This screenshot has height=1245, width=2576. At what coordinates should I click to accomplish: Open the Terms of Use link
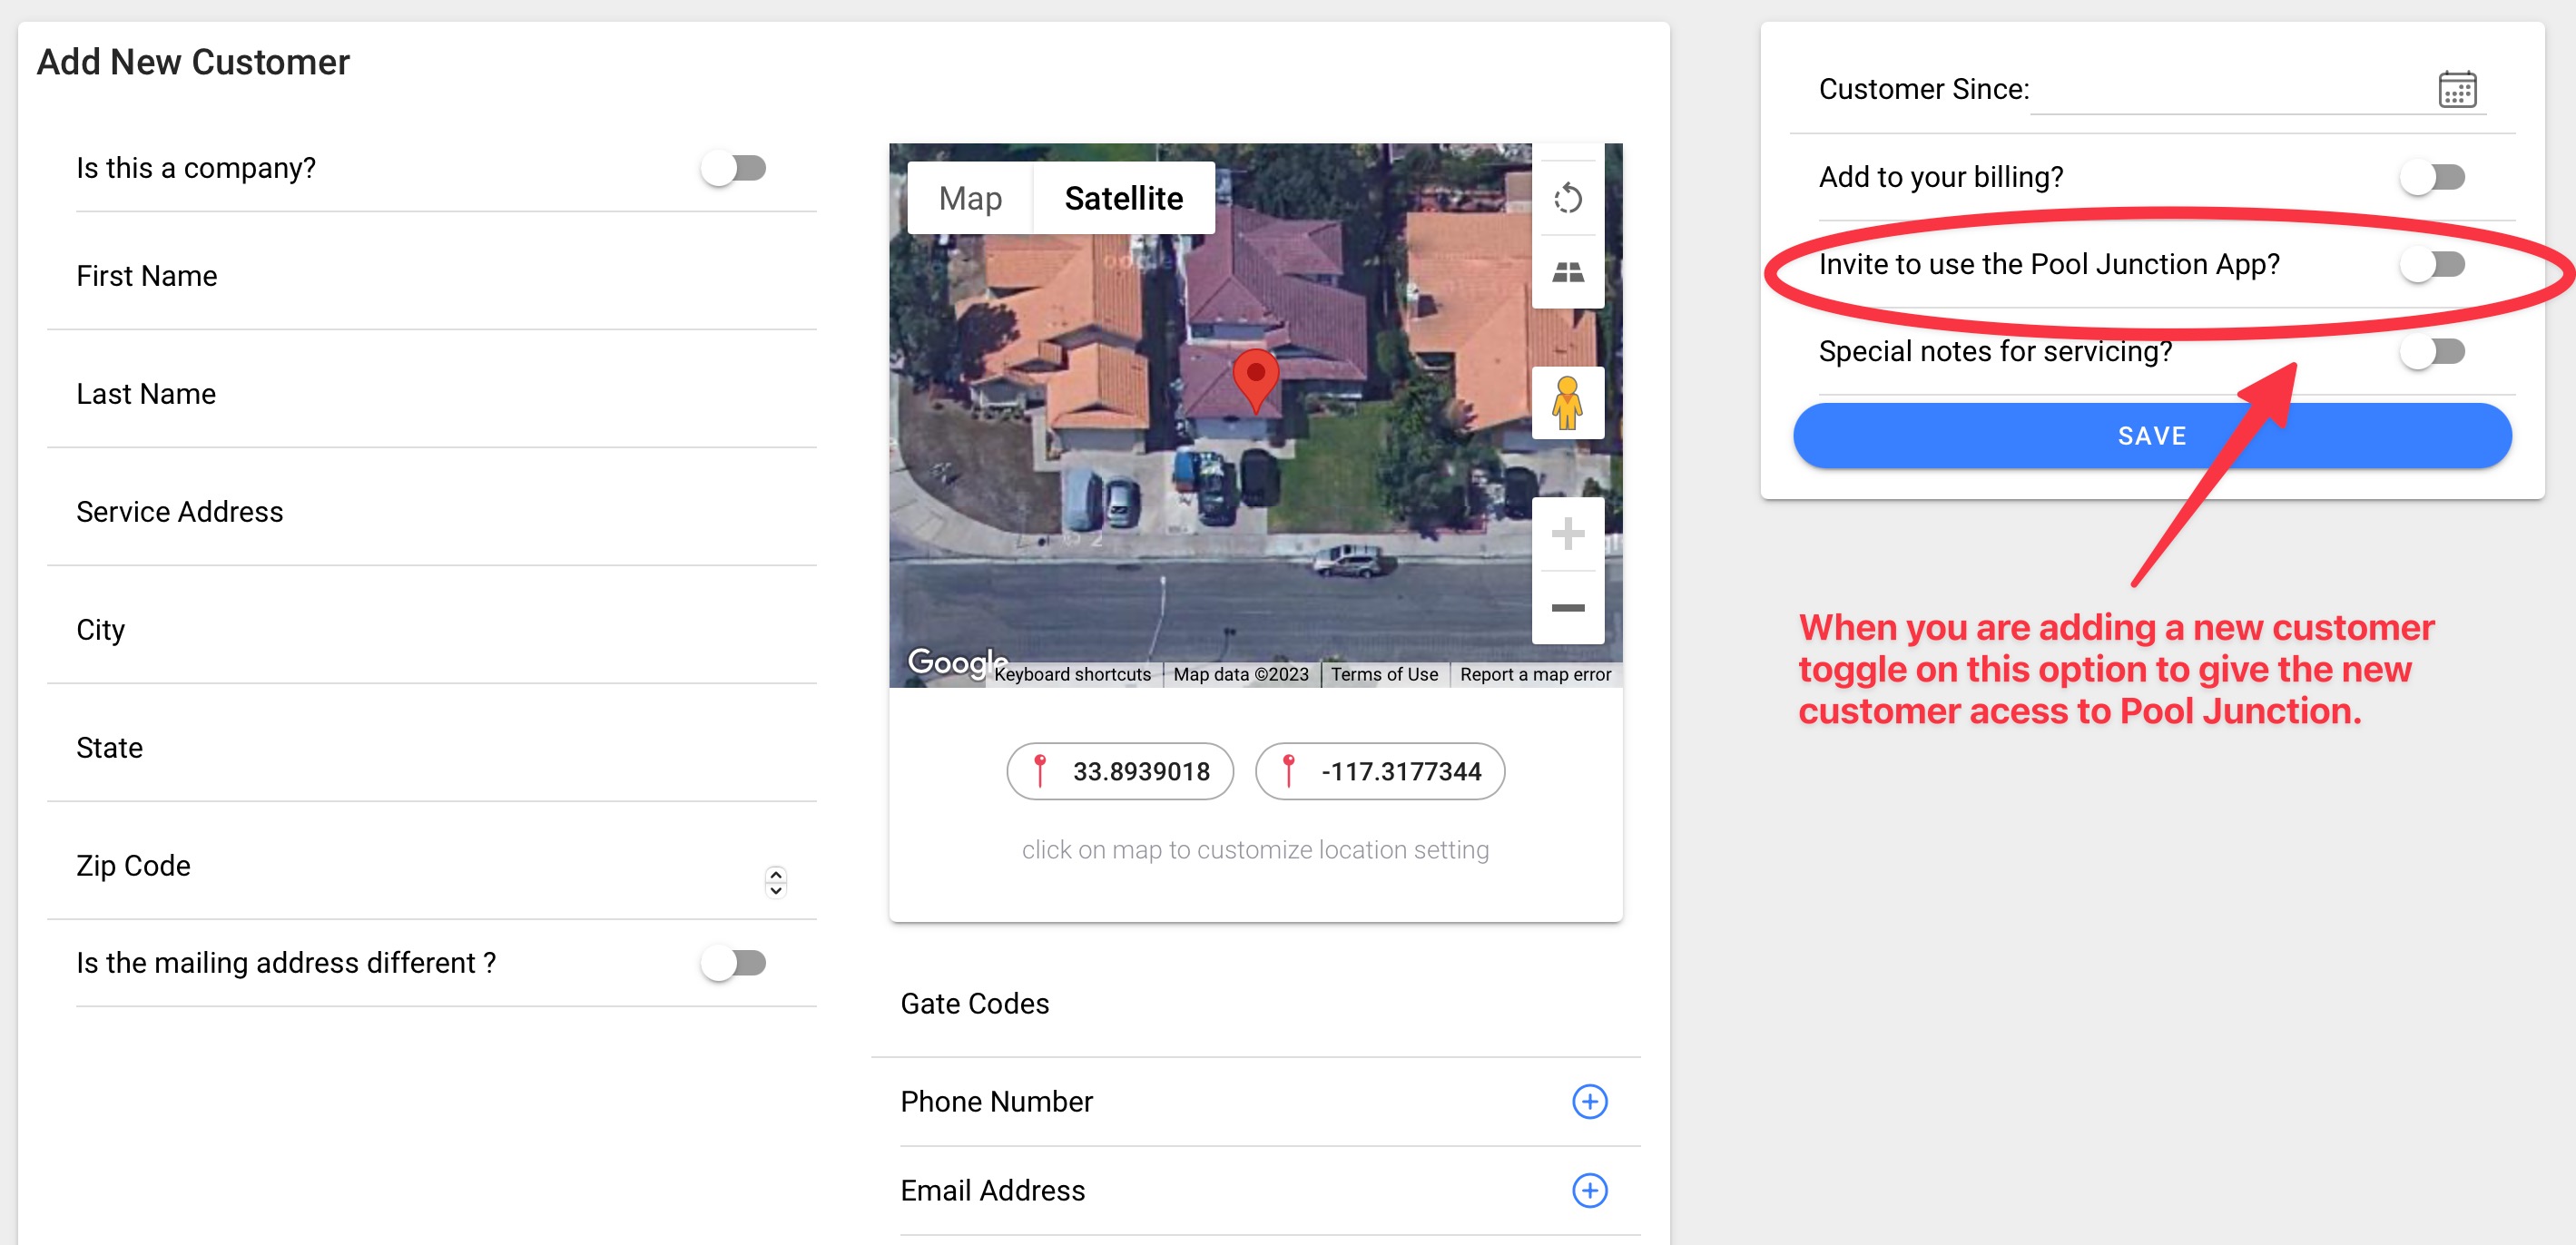click(1383, 674)
